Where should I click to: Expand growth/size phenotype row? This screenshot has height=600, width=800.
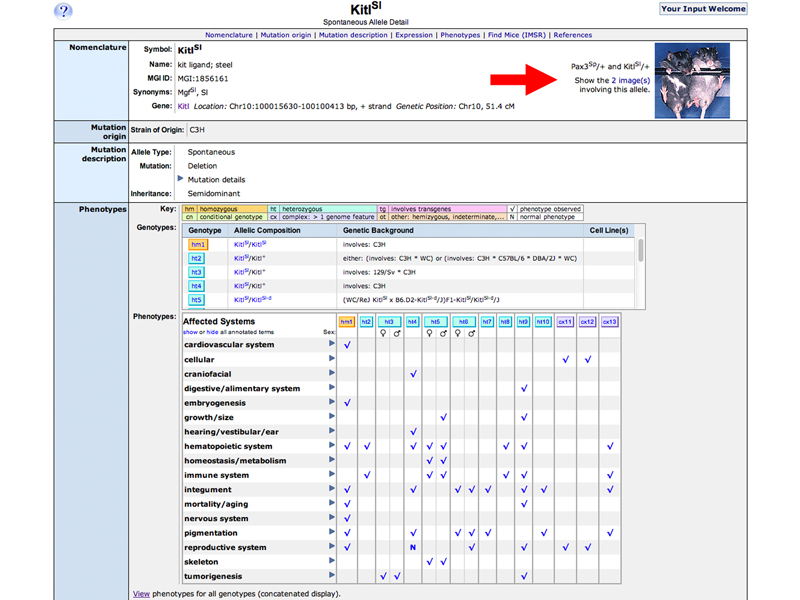[x=332, y=416]
